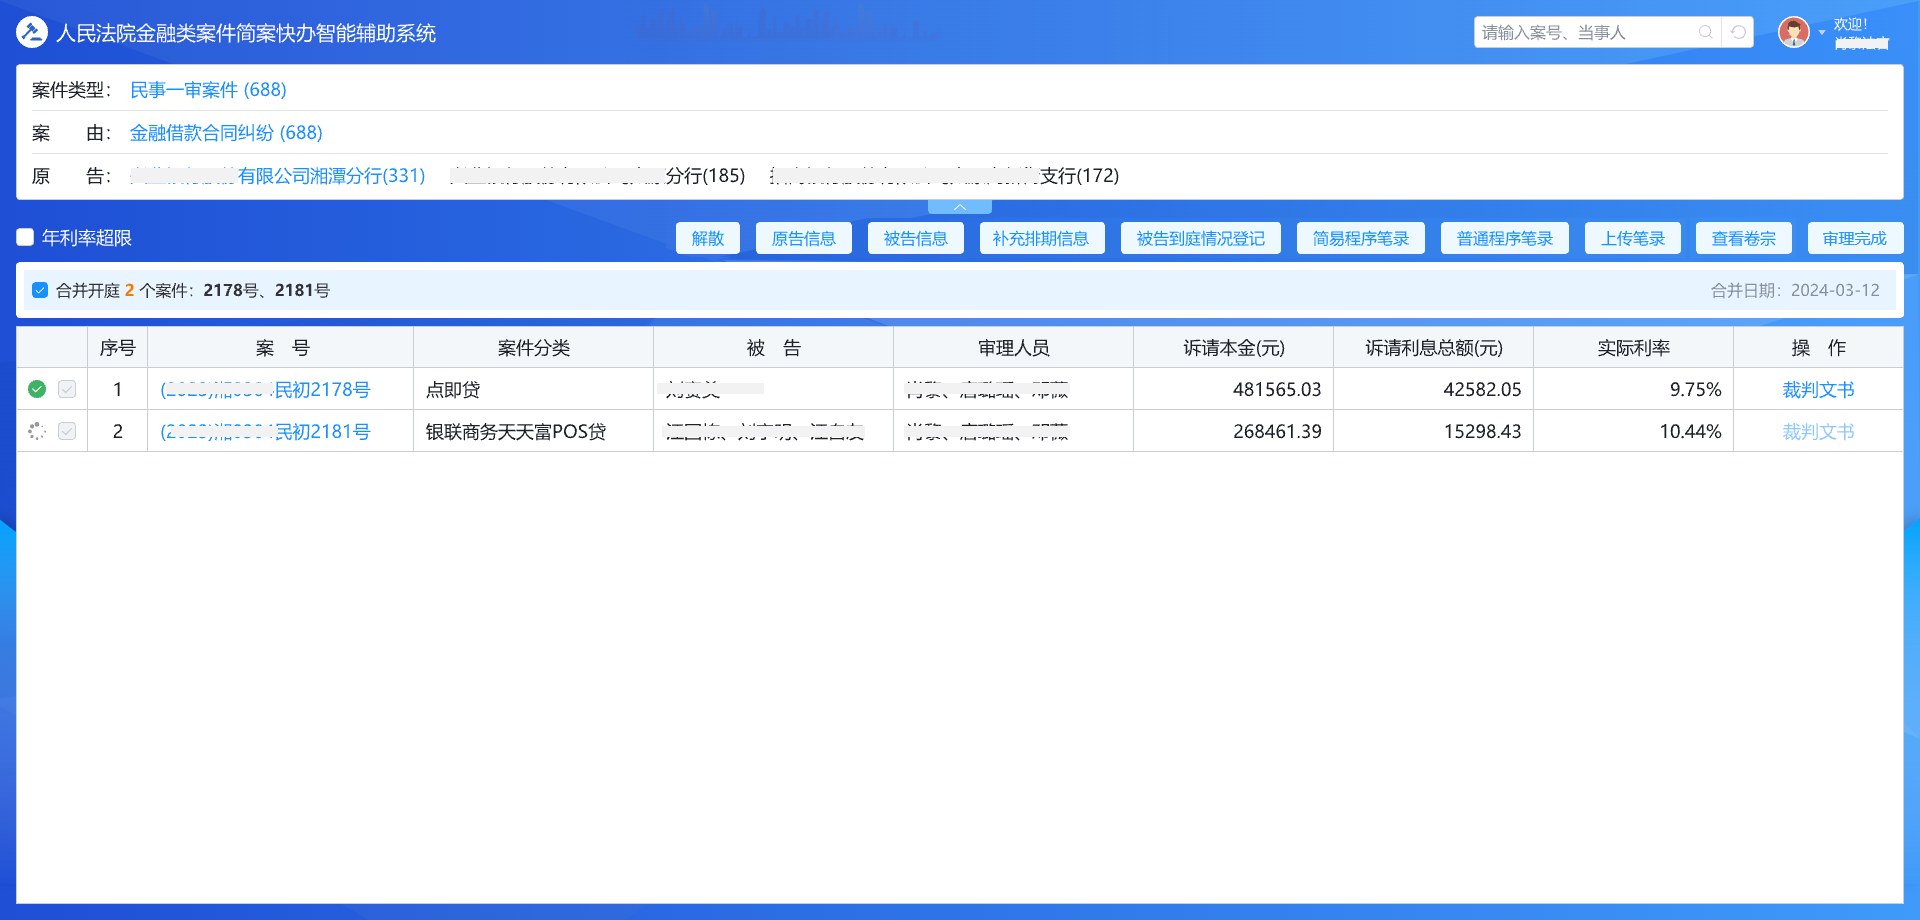Click the user avatar icon

(1793, 32)
